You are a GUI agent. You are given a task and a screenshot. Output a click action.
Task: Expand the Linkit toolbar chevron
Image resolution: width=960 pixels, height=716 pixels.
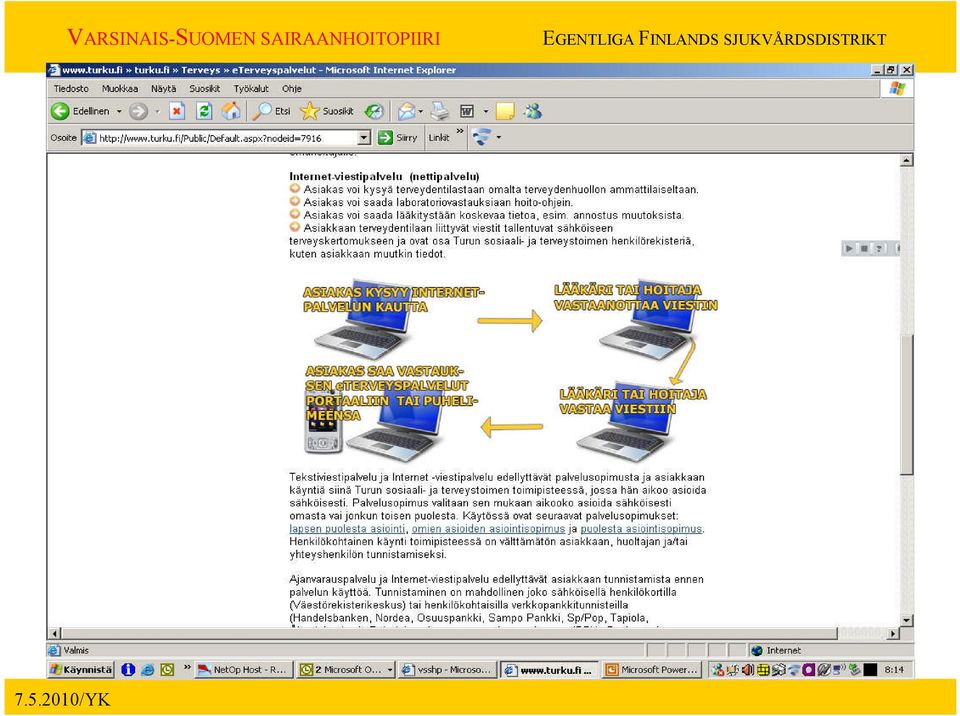tap(460, 131)
